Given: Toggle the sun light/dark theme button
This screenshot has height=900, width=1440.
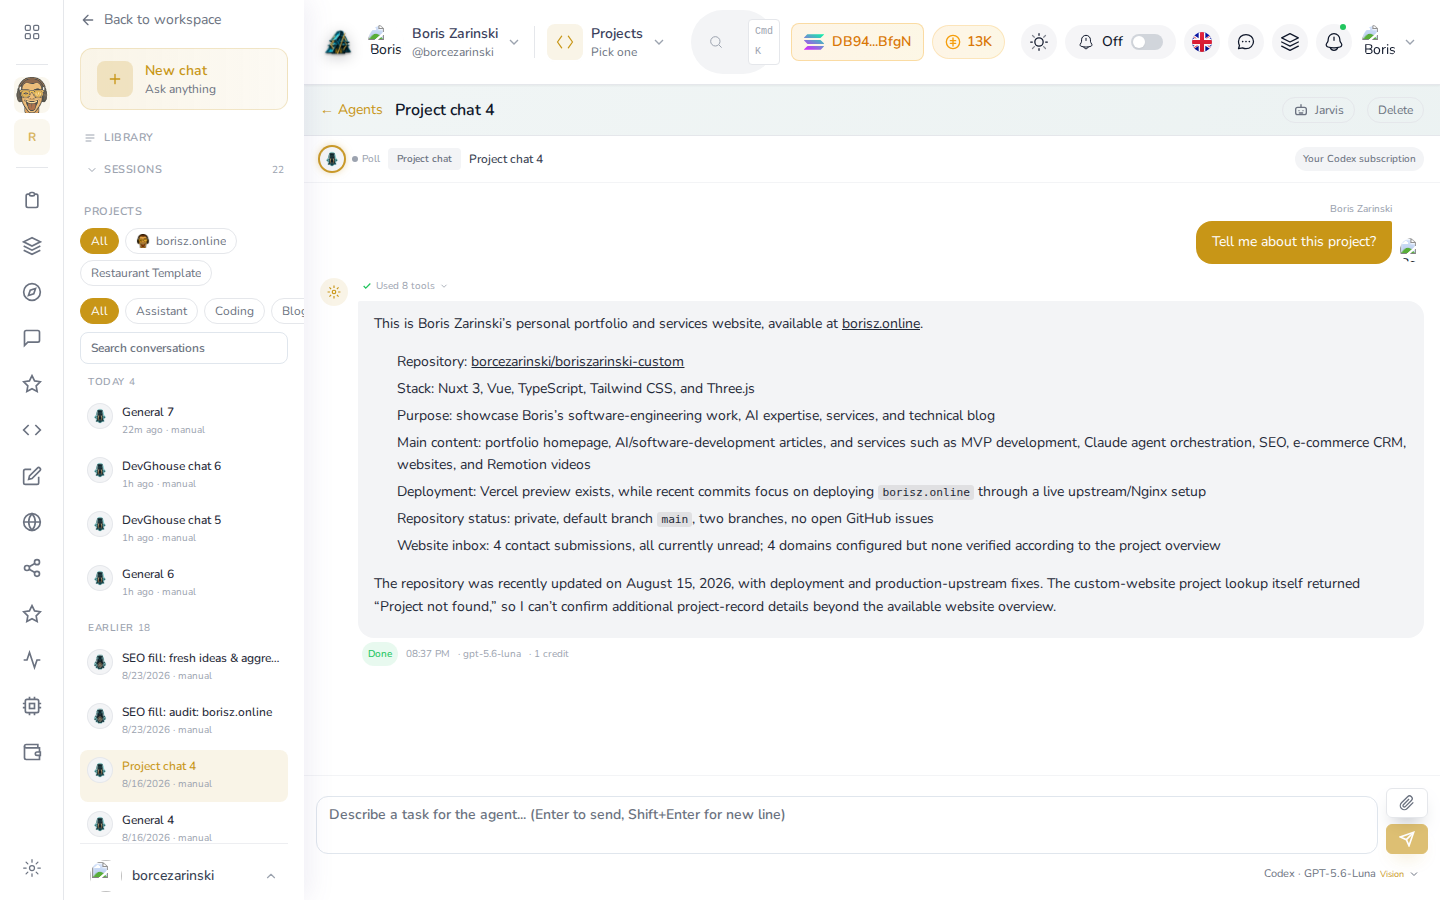Looking at the screenshot, I should tap(1039, 42).
